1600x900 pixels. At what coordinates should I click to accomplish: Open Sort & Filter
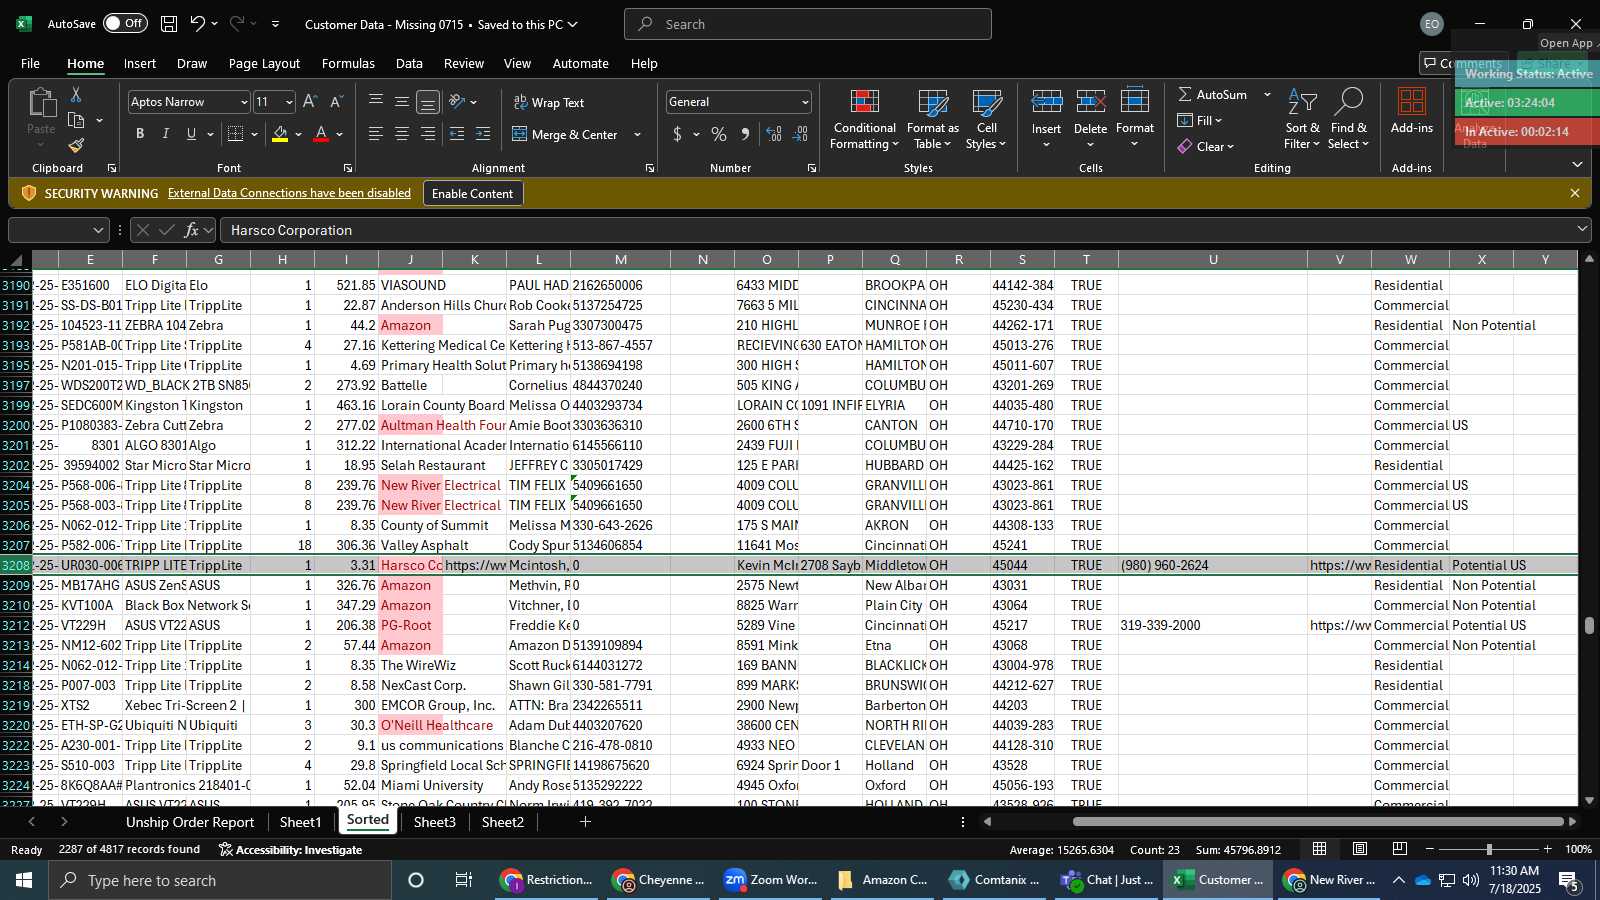coord(1302,120)
